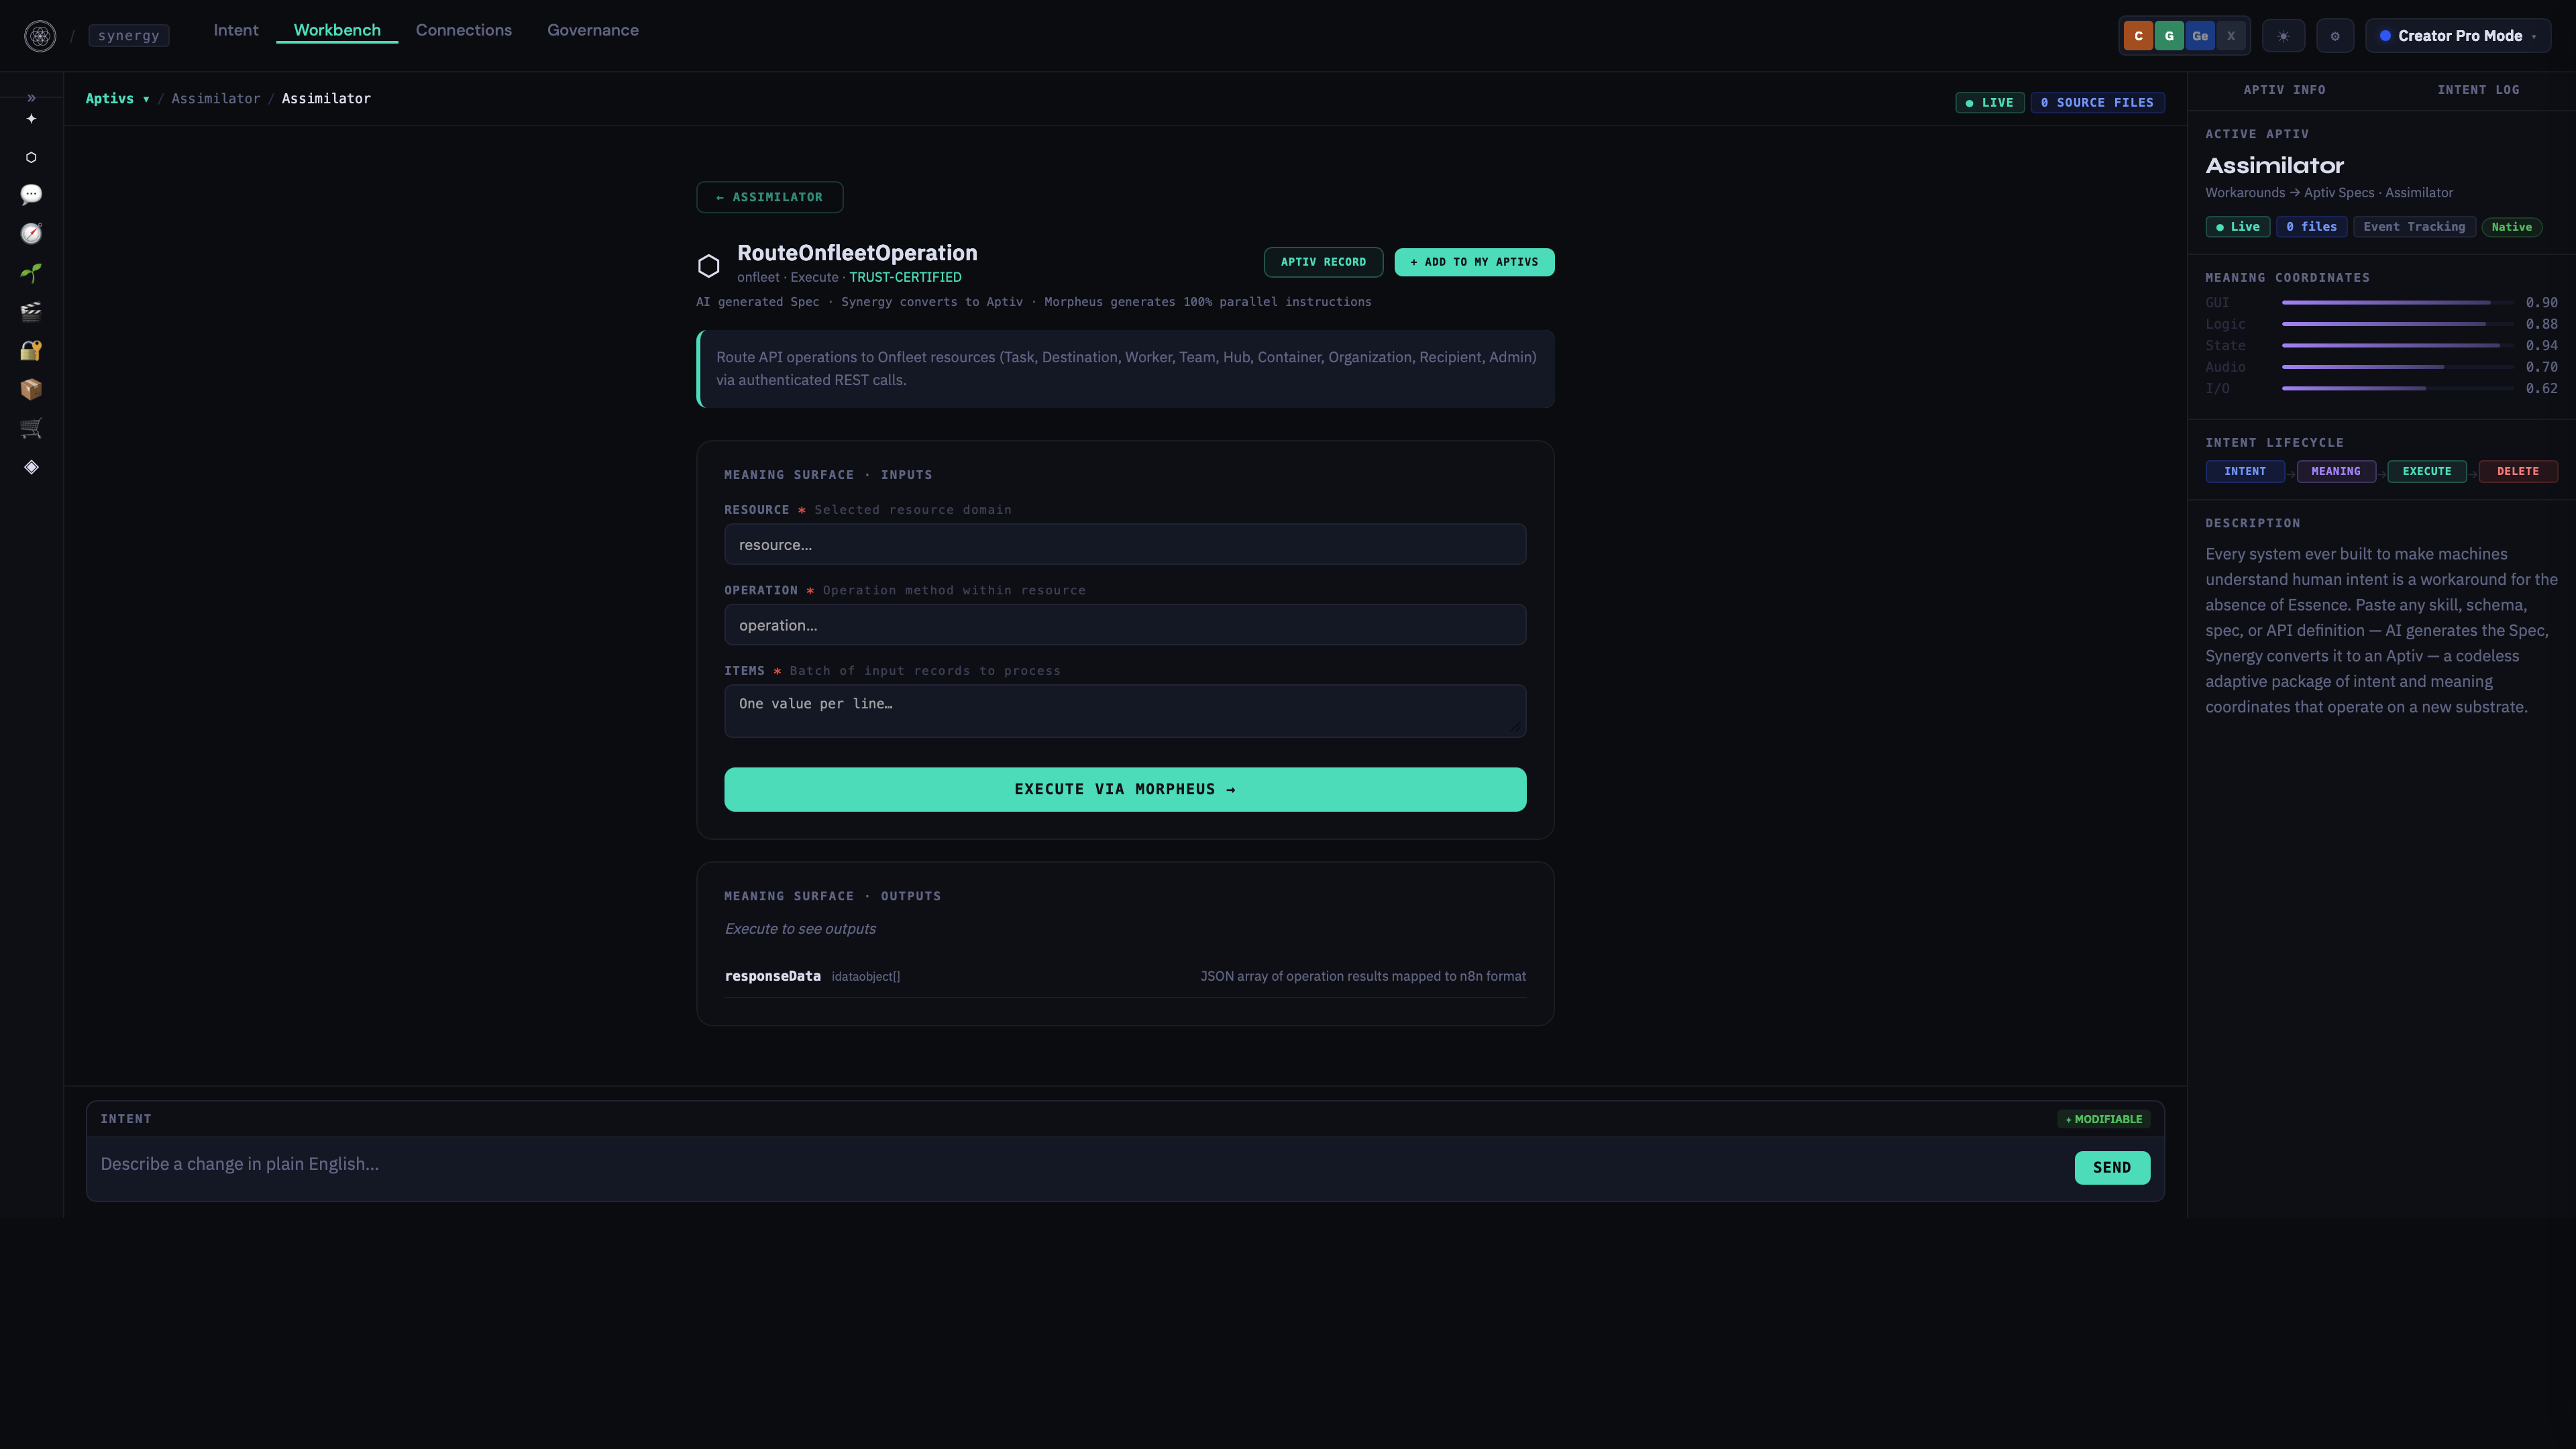The width and height of the screenshot is (2576, 1449).
Task: Toggle the light/dark theme sun button
Action: click(2283, 36)
